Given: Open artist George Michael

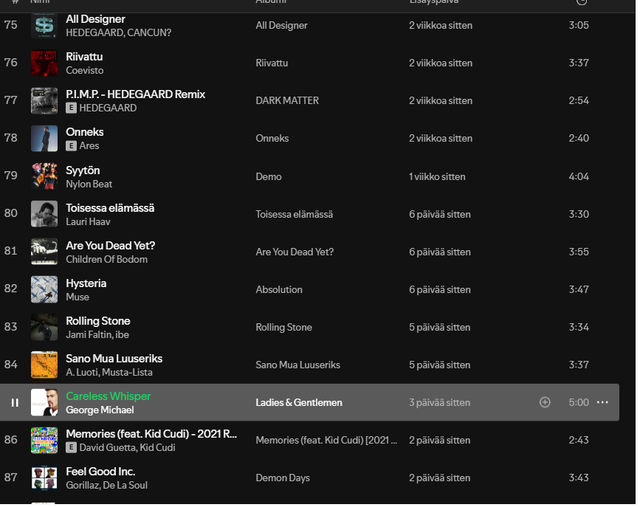Looking at the screenshot, I should (100, 410).
